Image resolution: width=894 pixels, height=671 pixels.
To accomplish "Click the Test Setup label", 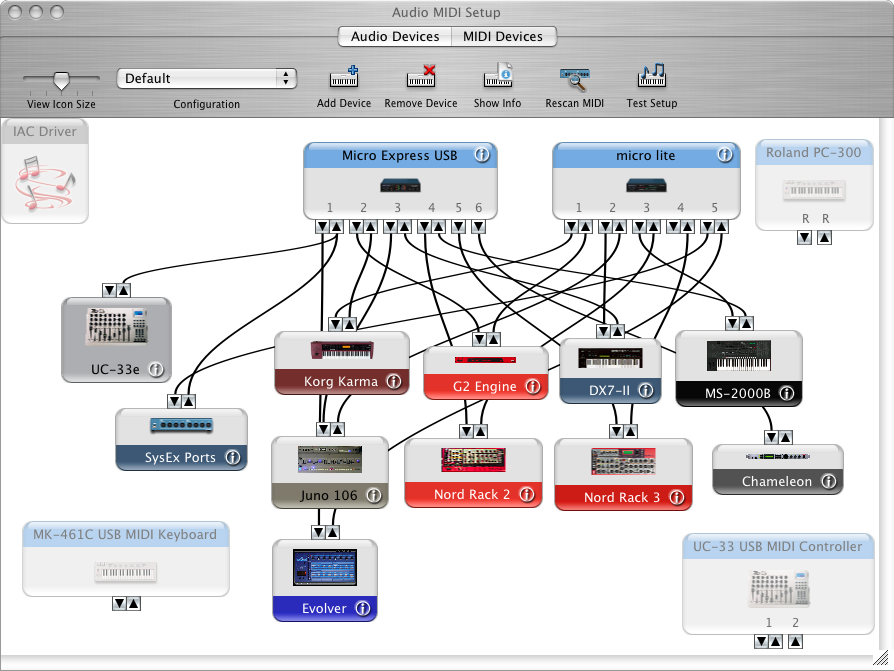I will tap(652, 103).
